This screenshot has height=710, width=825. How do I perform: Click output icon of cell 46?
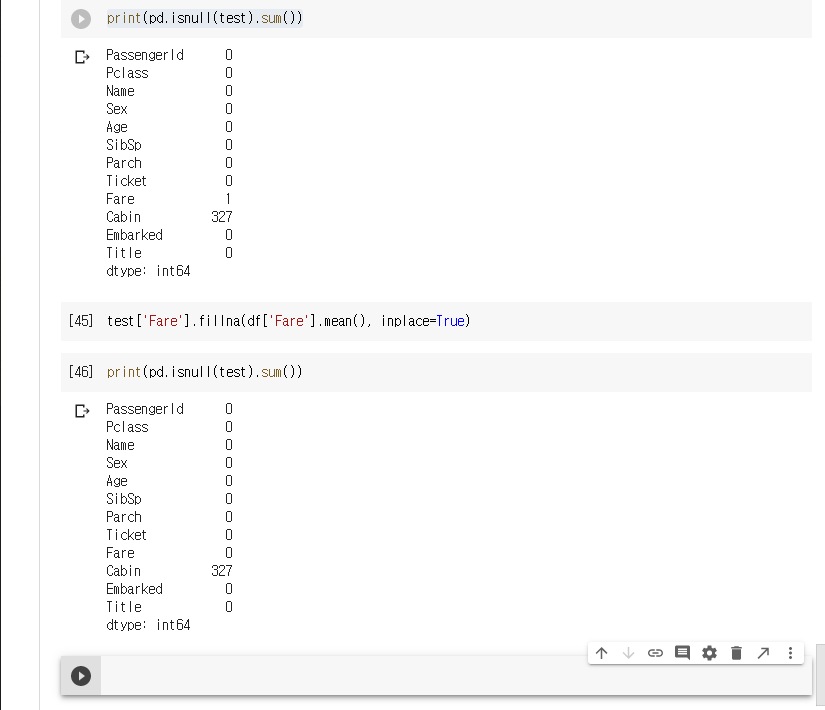coord(82,411)
